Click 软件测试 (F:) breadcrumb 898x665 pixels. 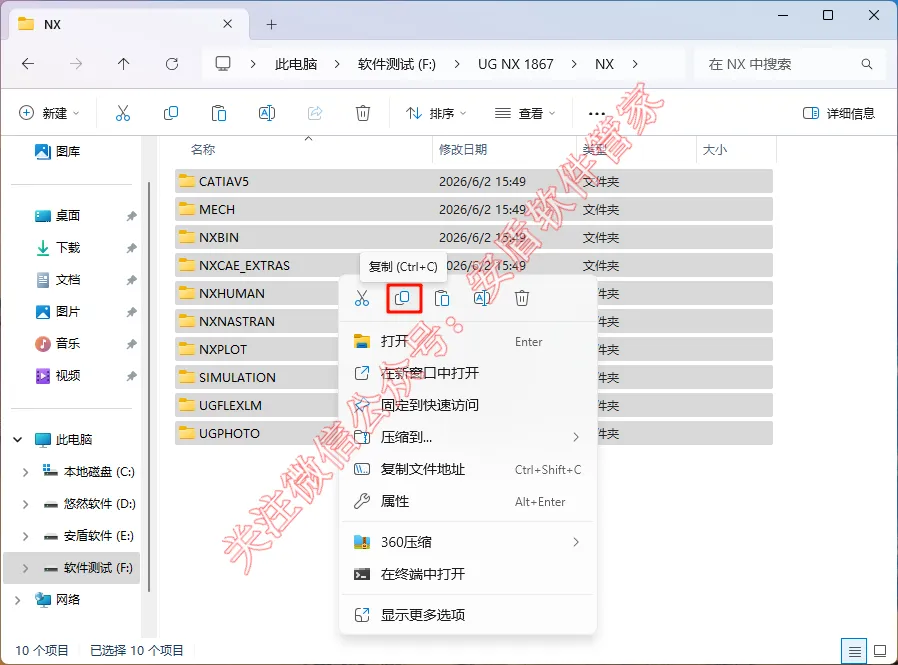[x=396, y=64]
